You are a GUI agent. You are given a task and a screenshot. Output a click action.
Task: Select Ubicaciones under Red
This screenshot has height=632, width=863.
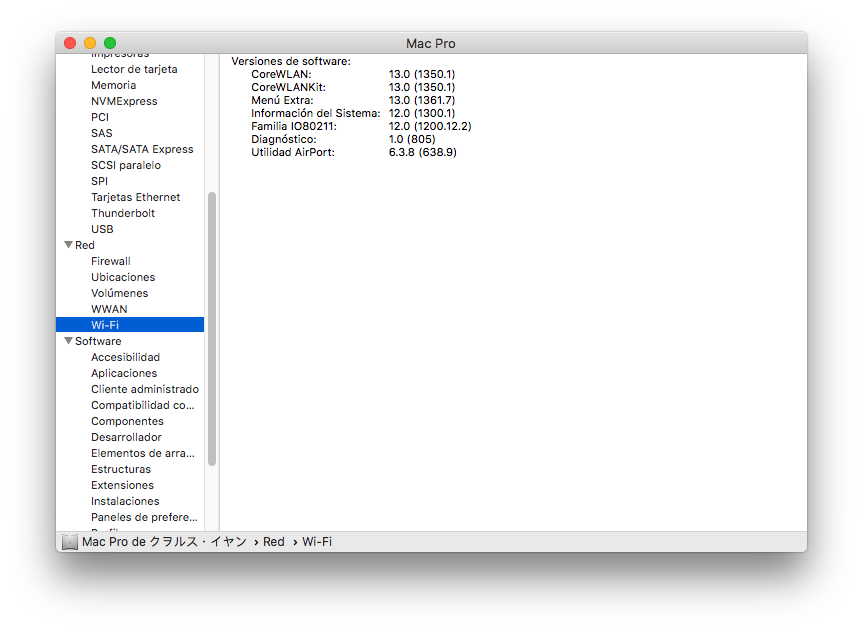(123, 277)
